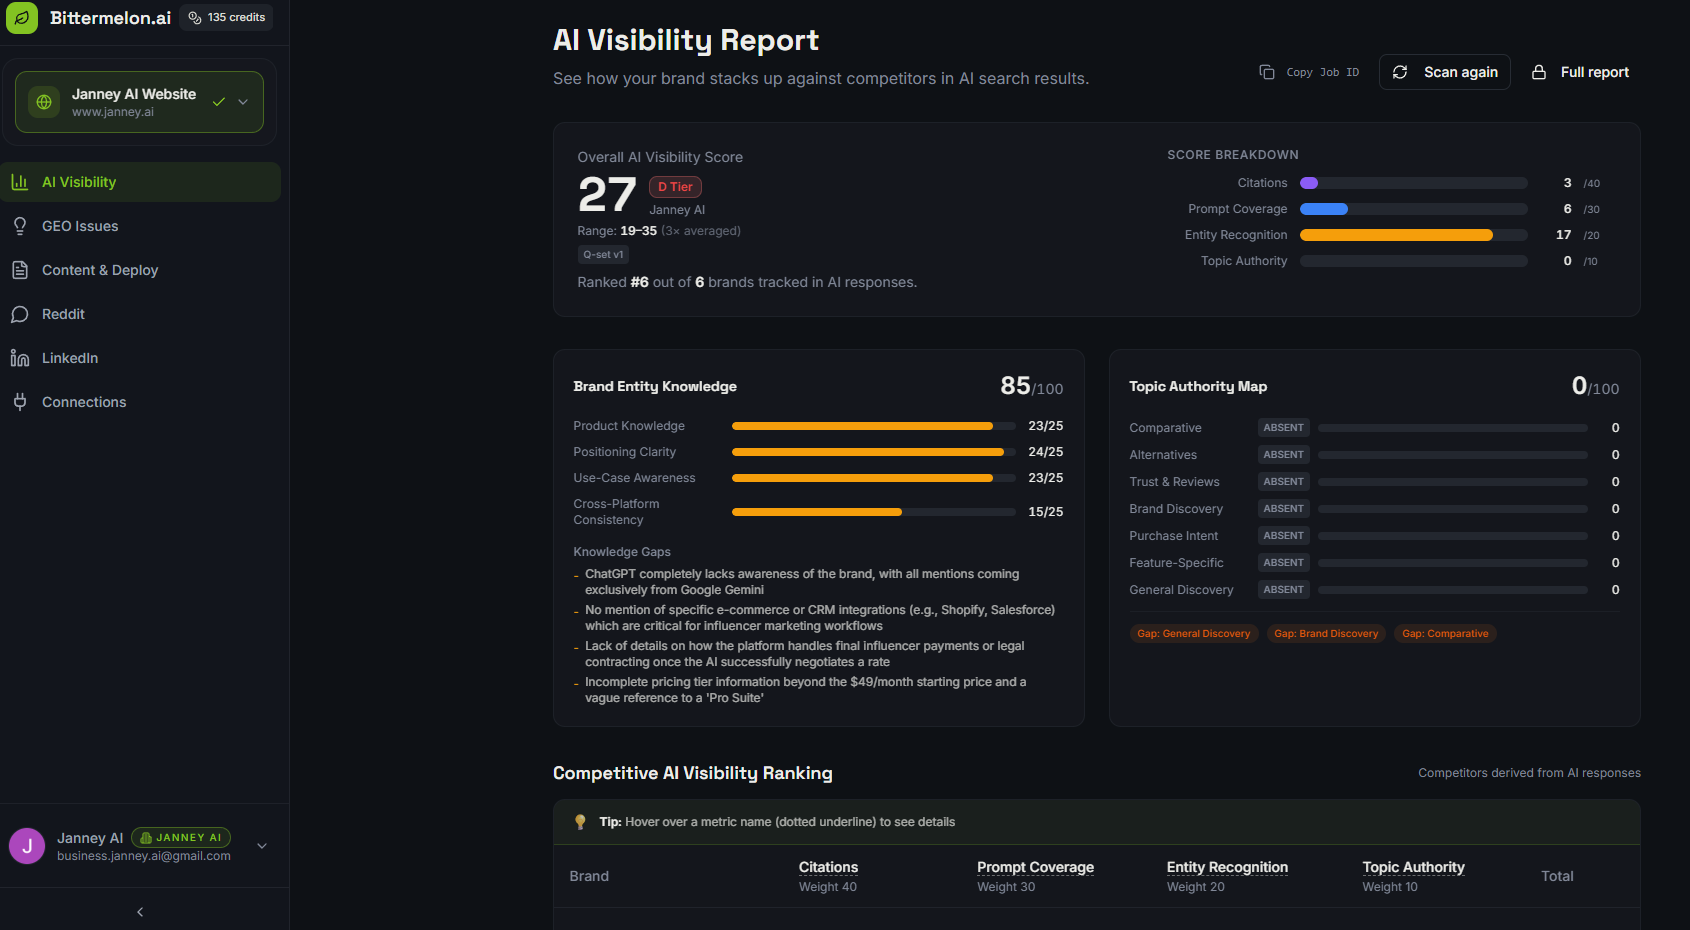Click the Copy Job ID icon
Viewport: 1690px width, 930px height.
[x=1267, y=72]
